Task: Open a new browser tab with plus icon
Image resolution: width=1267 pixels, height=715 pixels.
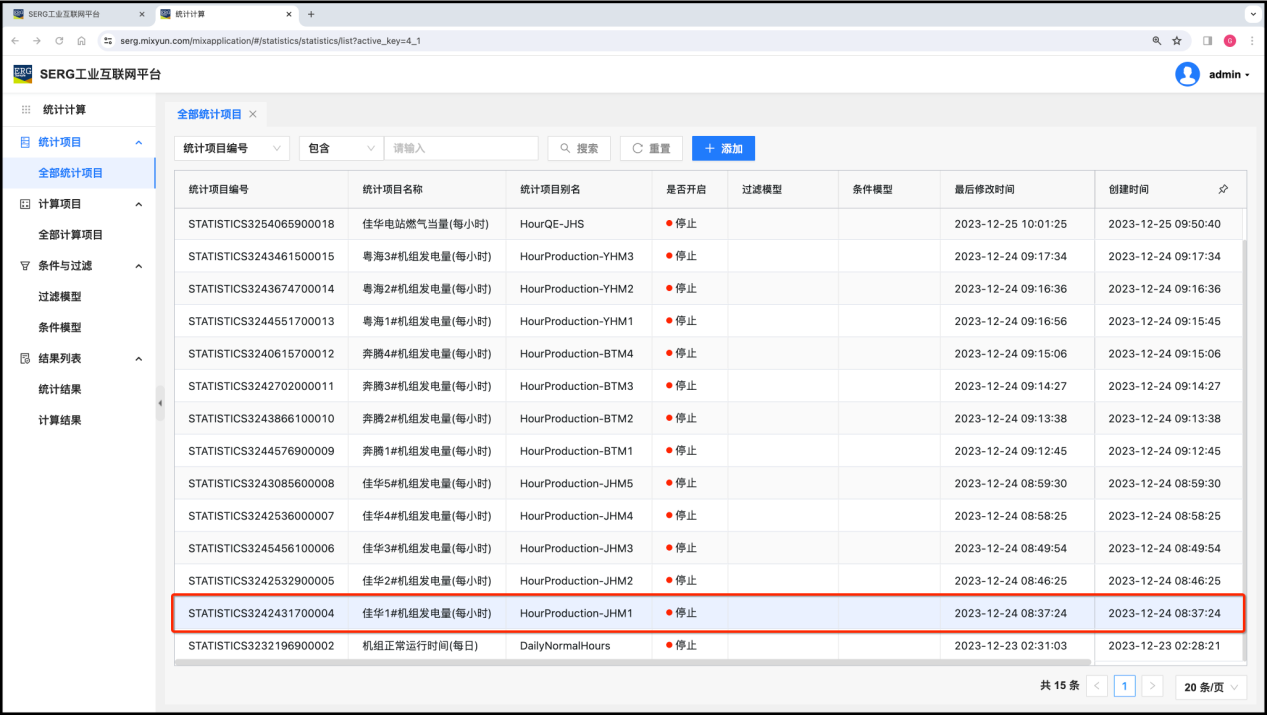Action: (311, 14)
